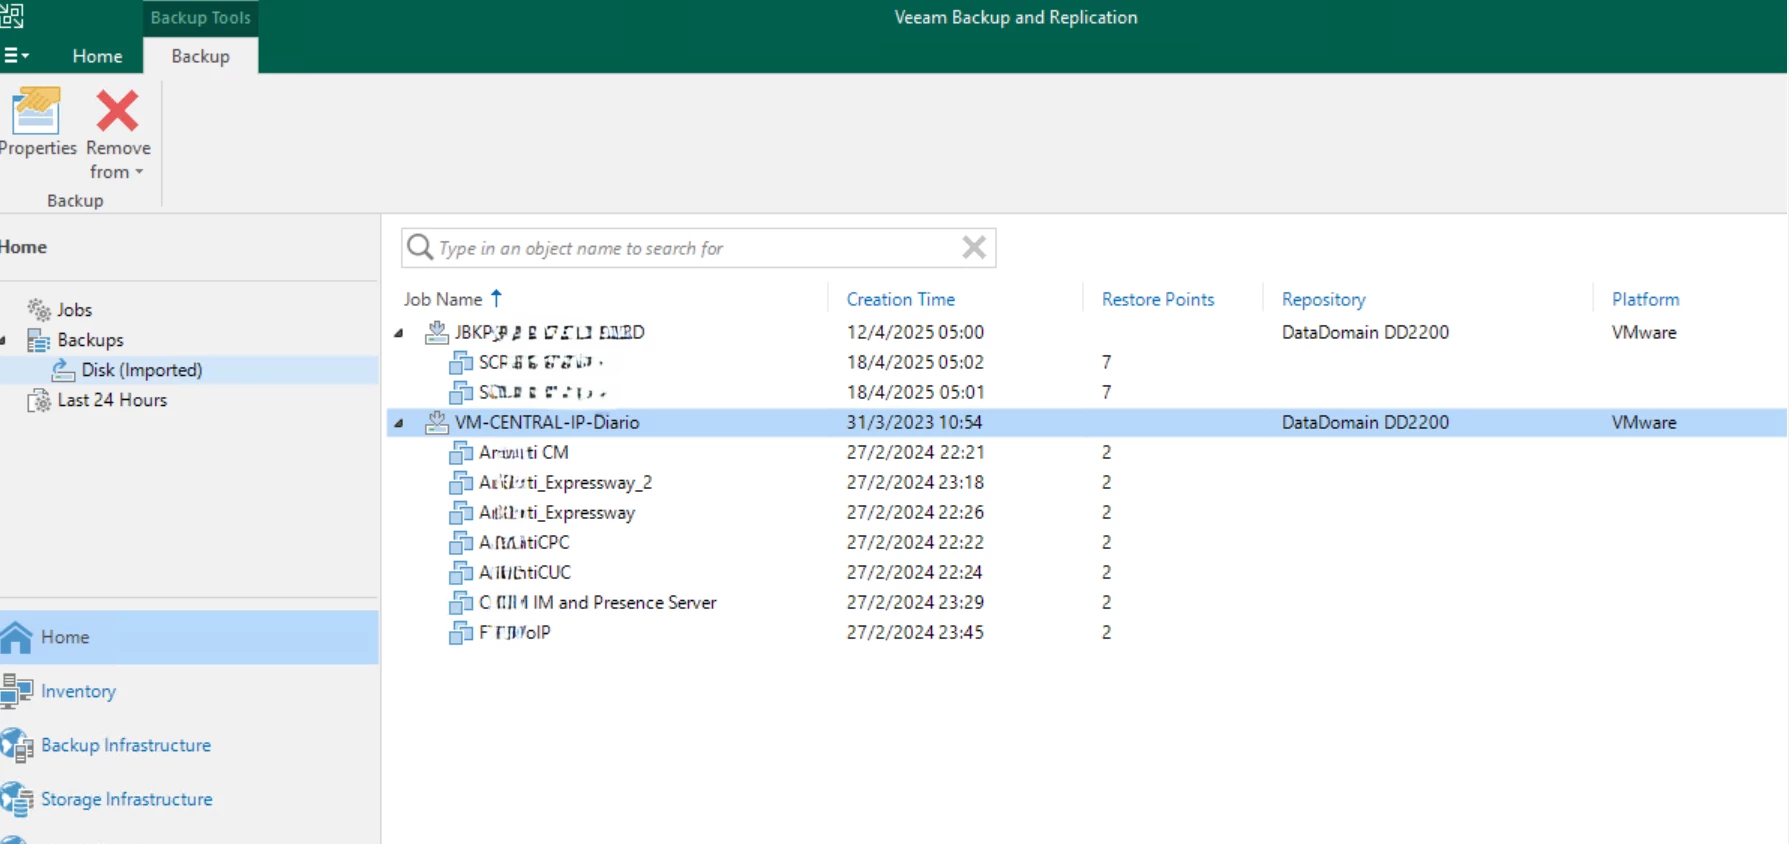Click the Inventory computers icon
This screenshot has width=1789, height=844.
pyautogui.click(x=17, y=691)
